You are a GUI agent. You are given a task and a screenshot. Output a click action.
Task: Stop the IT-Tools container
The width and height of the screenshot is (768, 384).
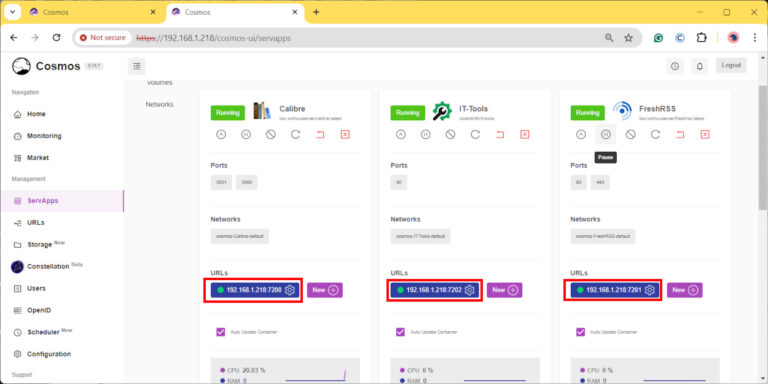(451, 134)
